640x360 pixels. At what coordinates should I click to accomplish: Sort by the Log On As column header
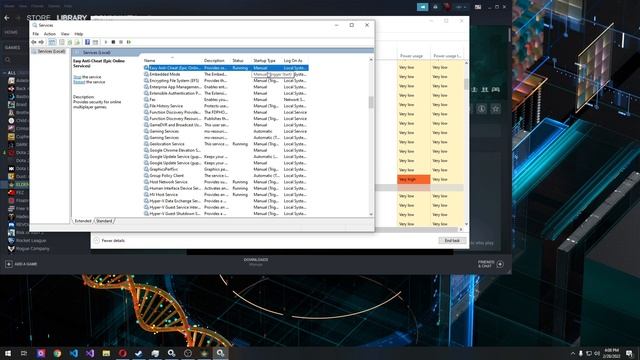point(295,60)
